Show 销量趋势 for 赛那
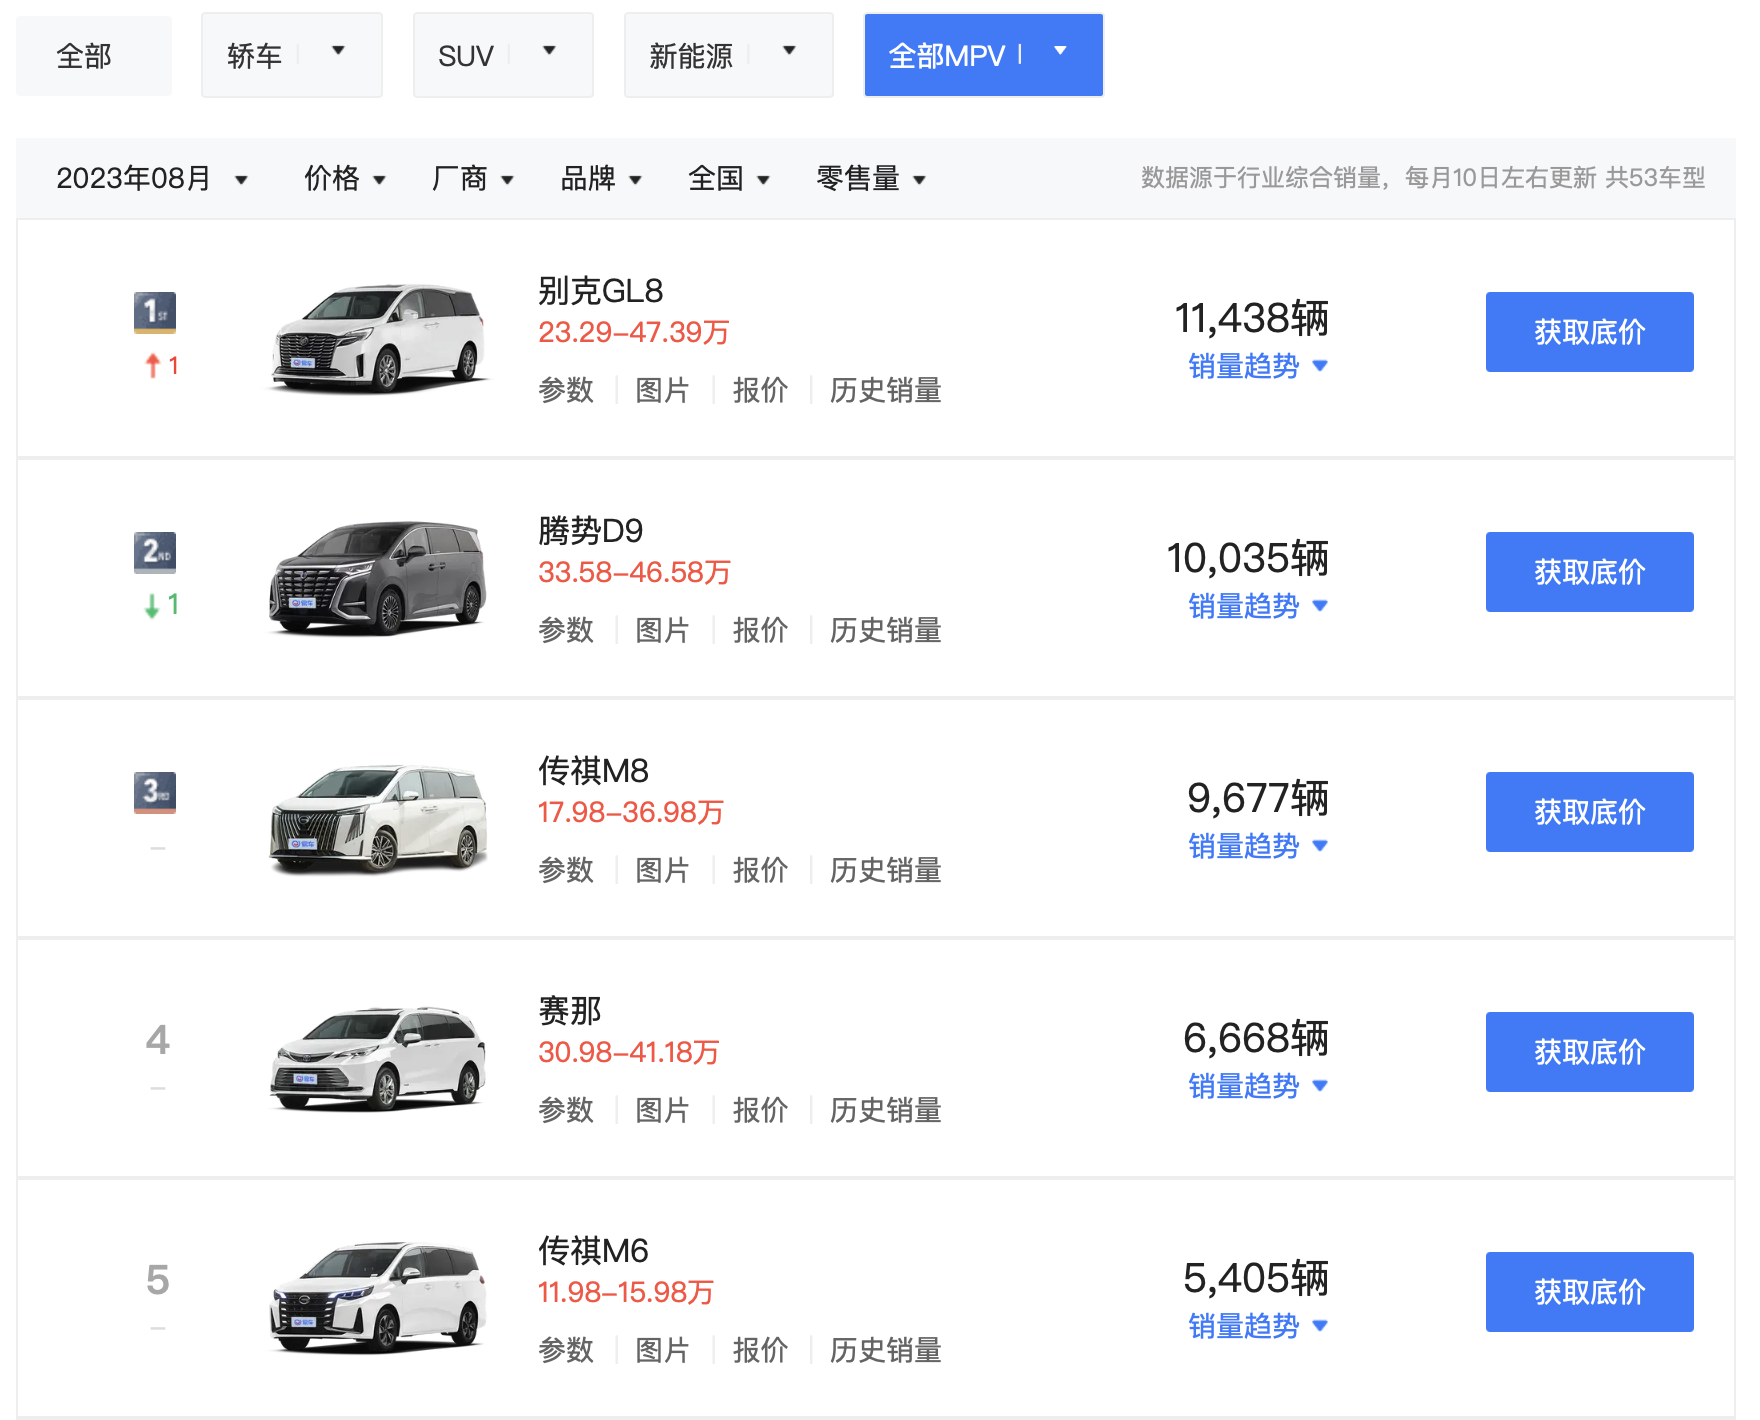Image resolution: width=1760 pixels, height=1420 pixels. 1257,1086
